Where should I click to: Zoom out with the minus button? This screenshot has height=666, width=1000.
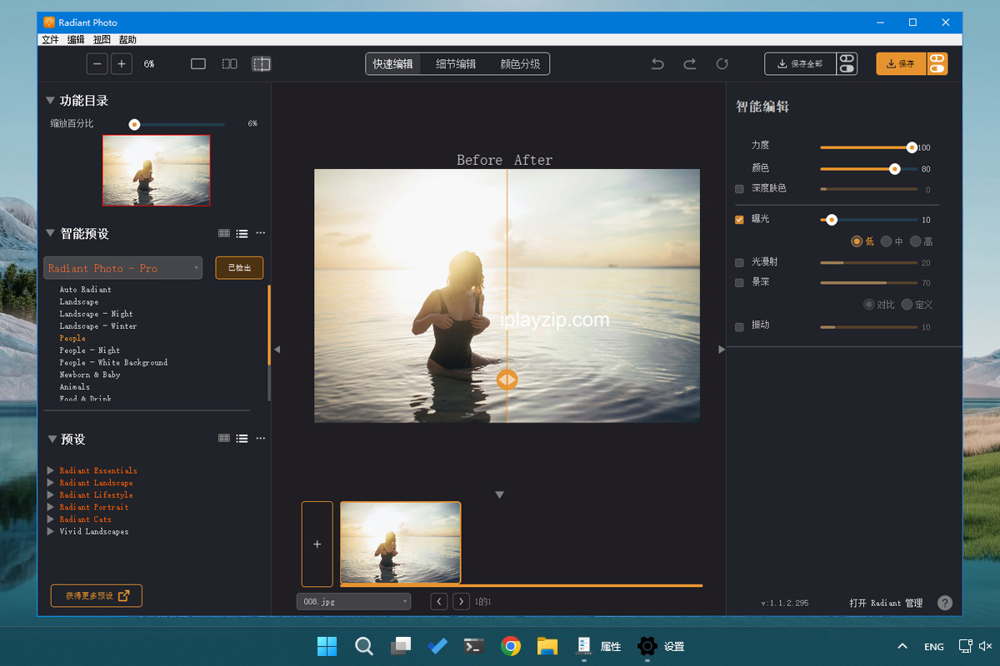click(x=97, y=64)
